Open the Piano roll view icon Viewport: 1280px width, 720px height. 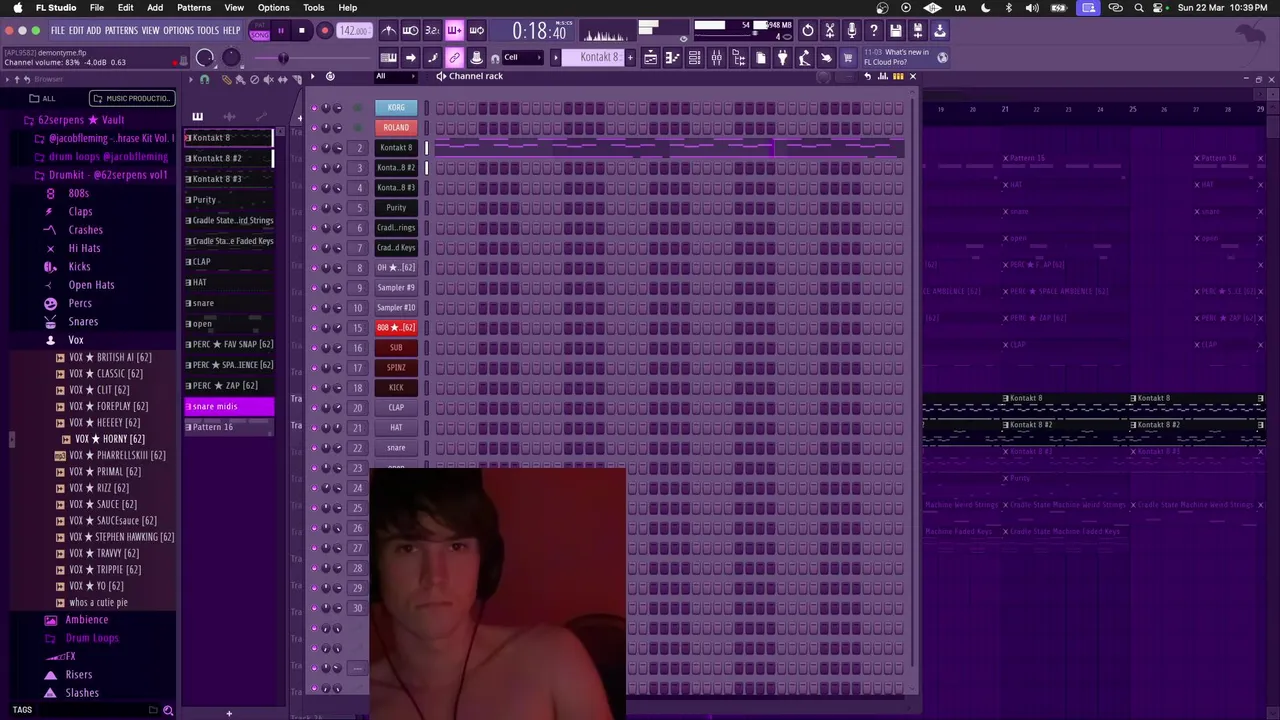click(x=672, y=58)
